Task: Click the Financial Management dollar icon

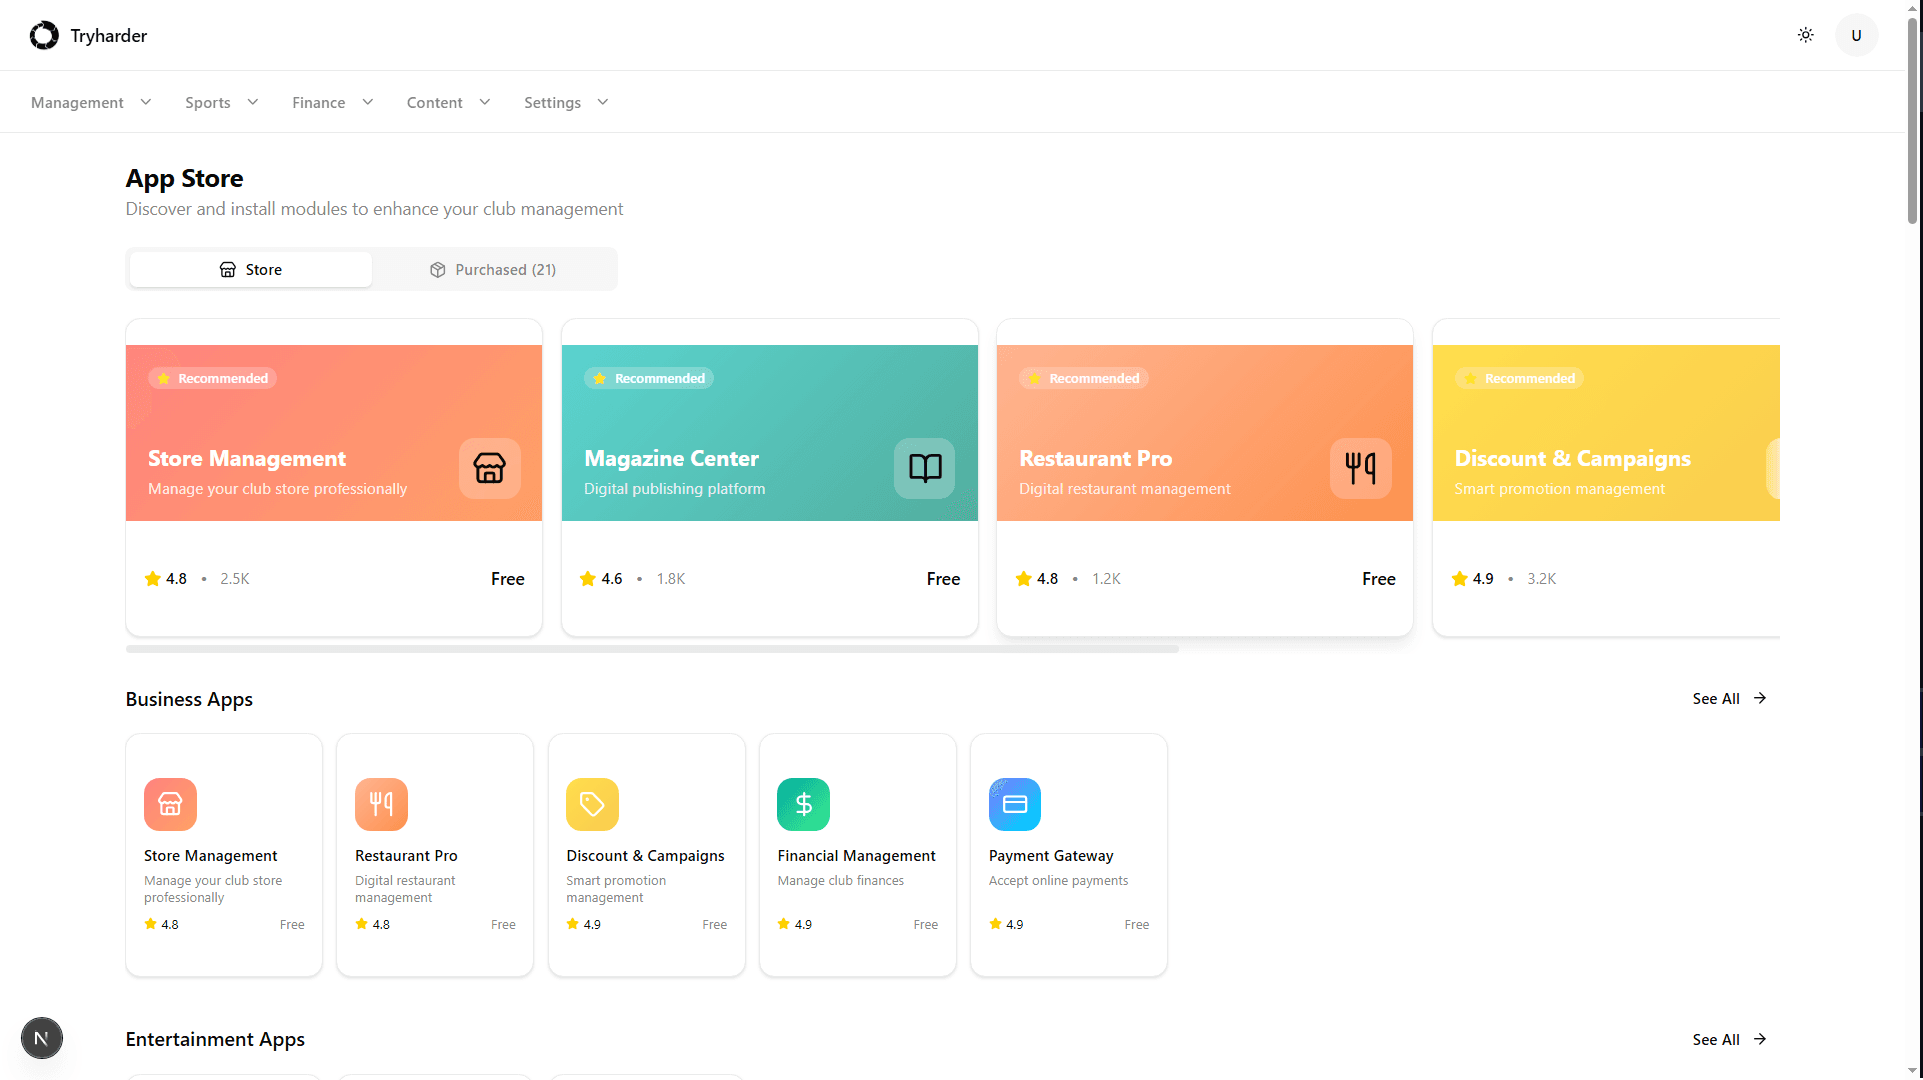Action: click(803, 804)
